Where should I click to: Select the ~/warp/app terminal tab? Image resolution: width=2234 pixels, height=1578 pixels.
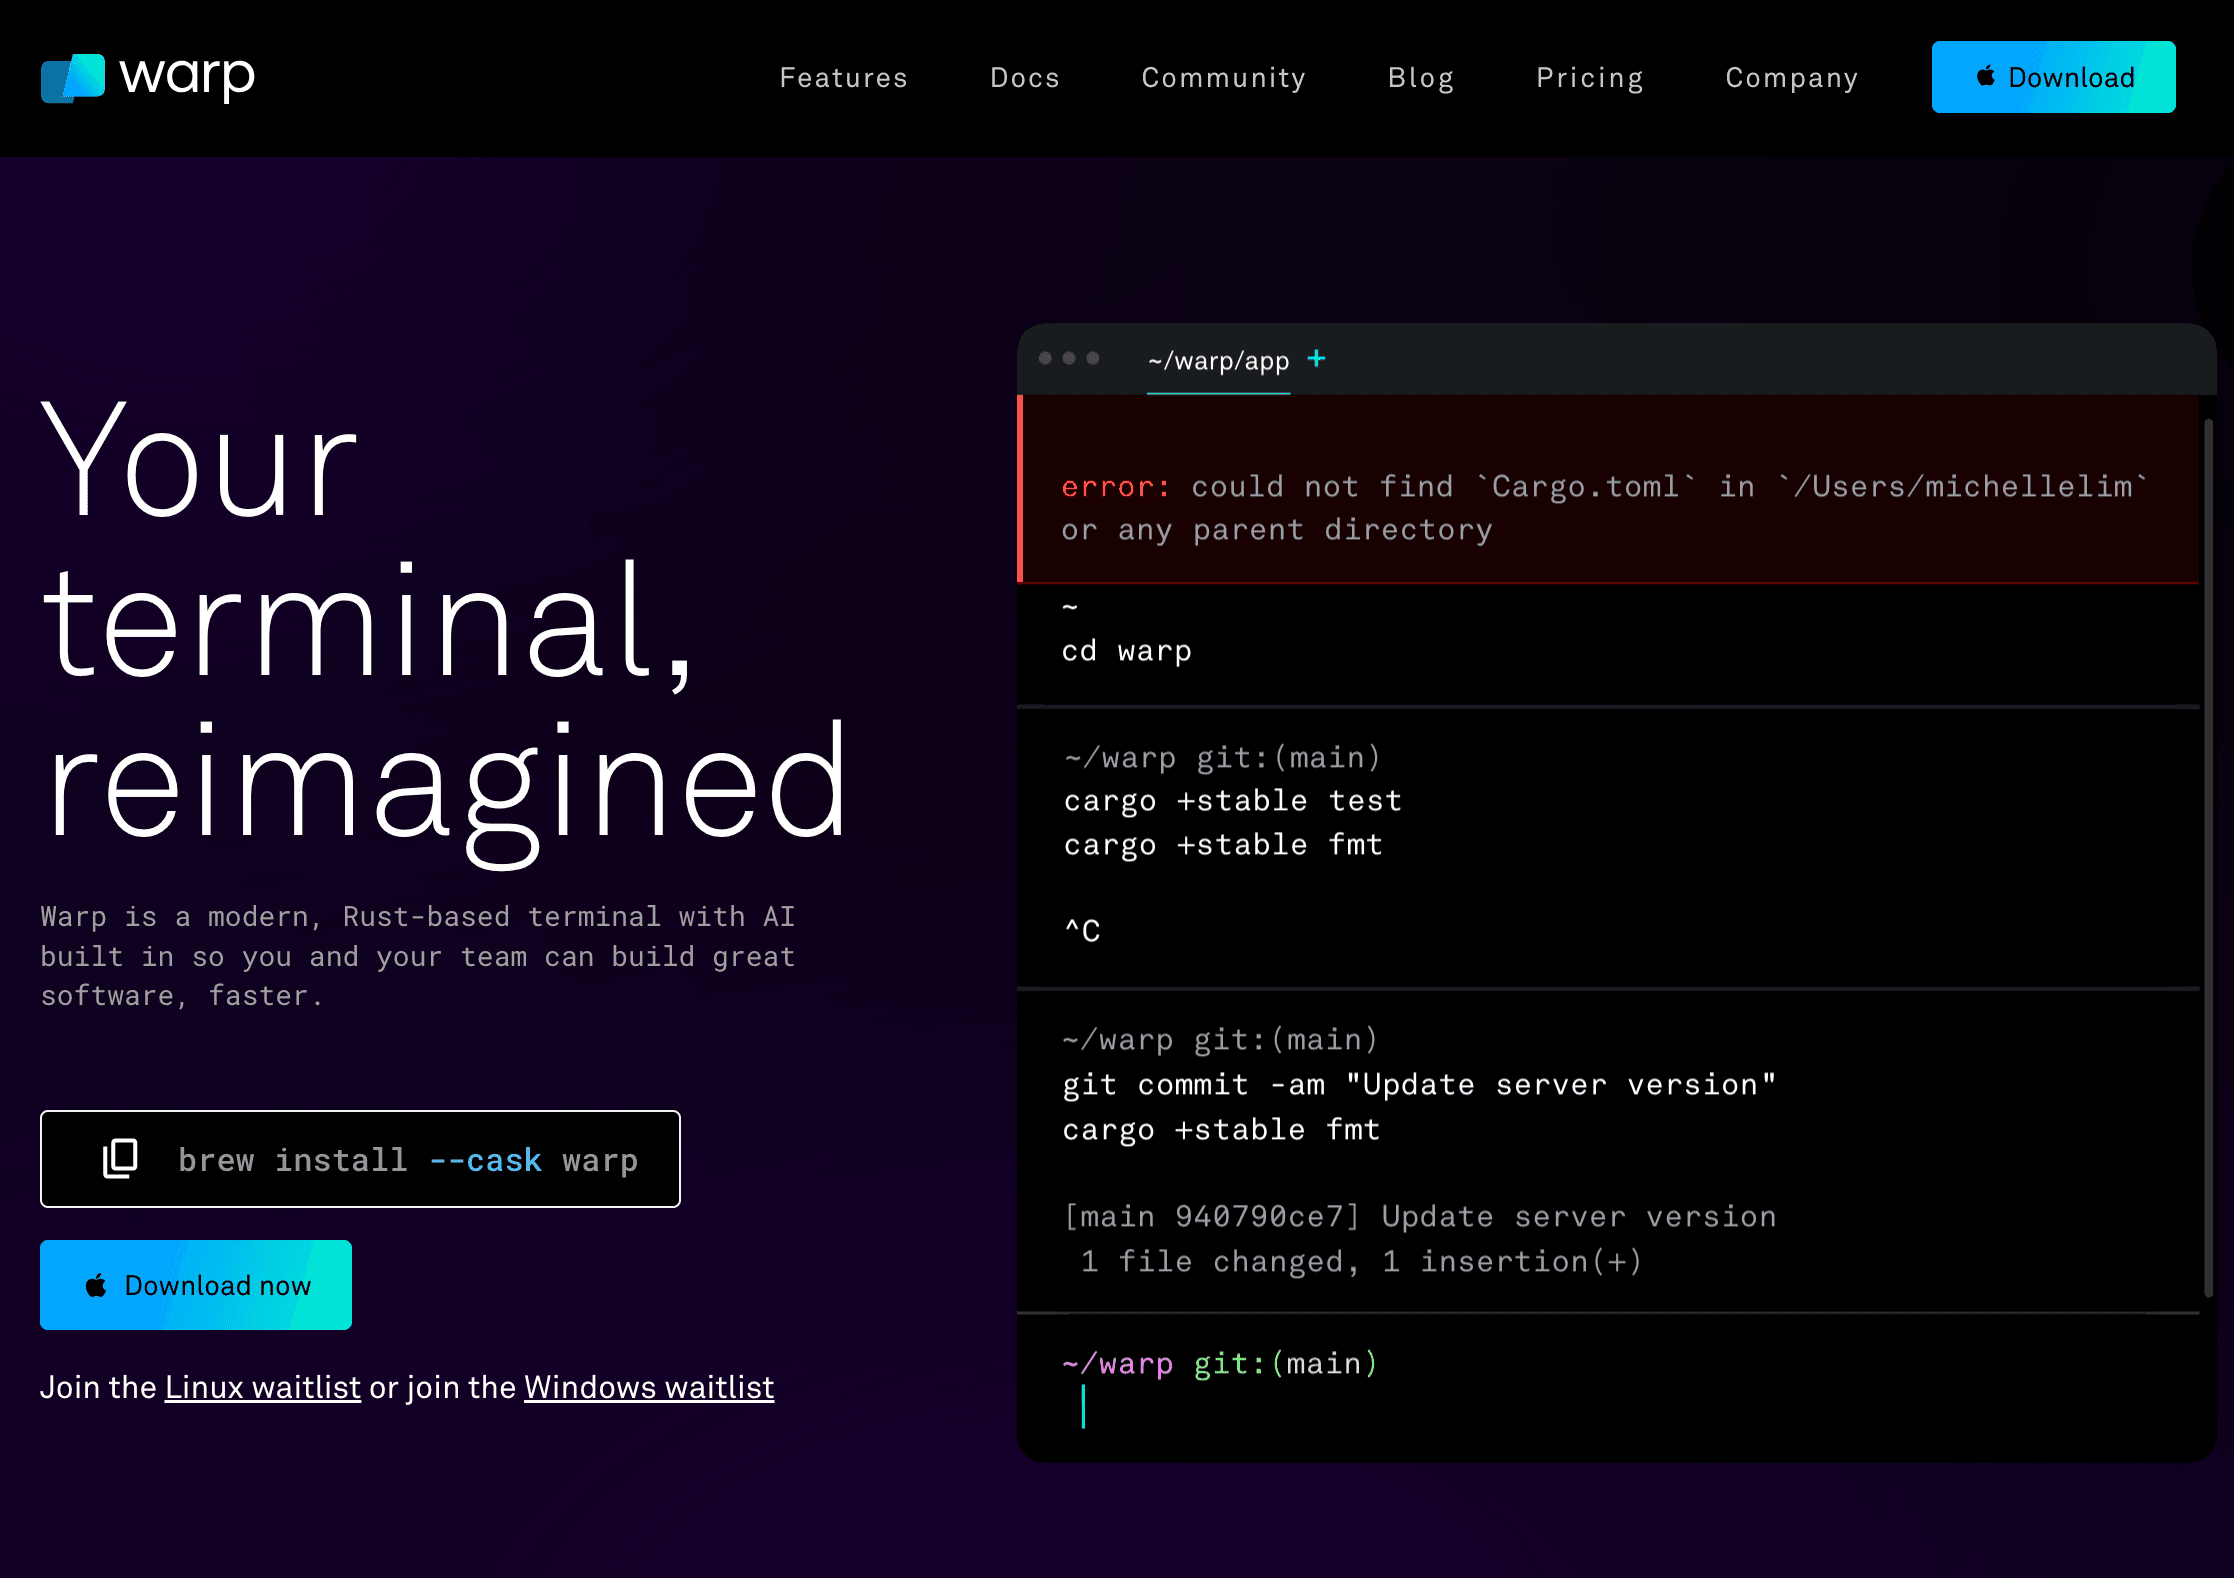pos(1218,361)
